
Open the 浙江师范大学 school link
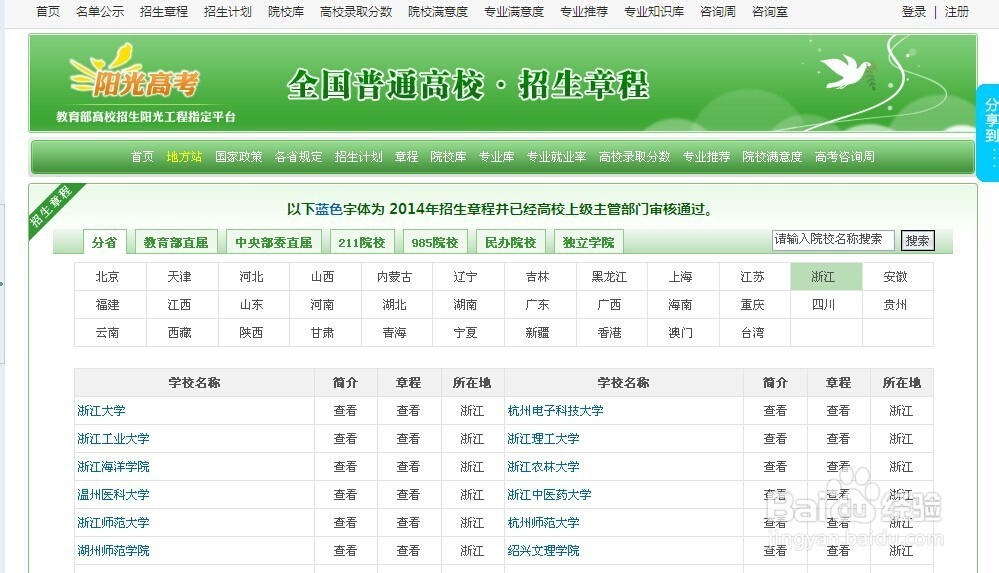(113, 523)
